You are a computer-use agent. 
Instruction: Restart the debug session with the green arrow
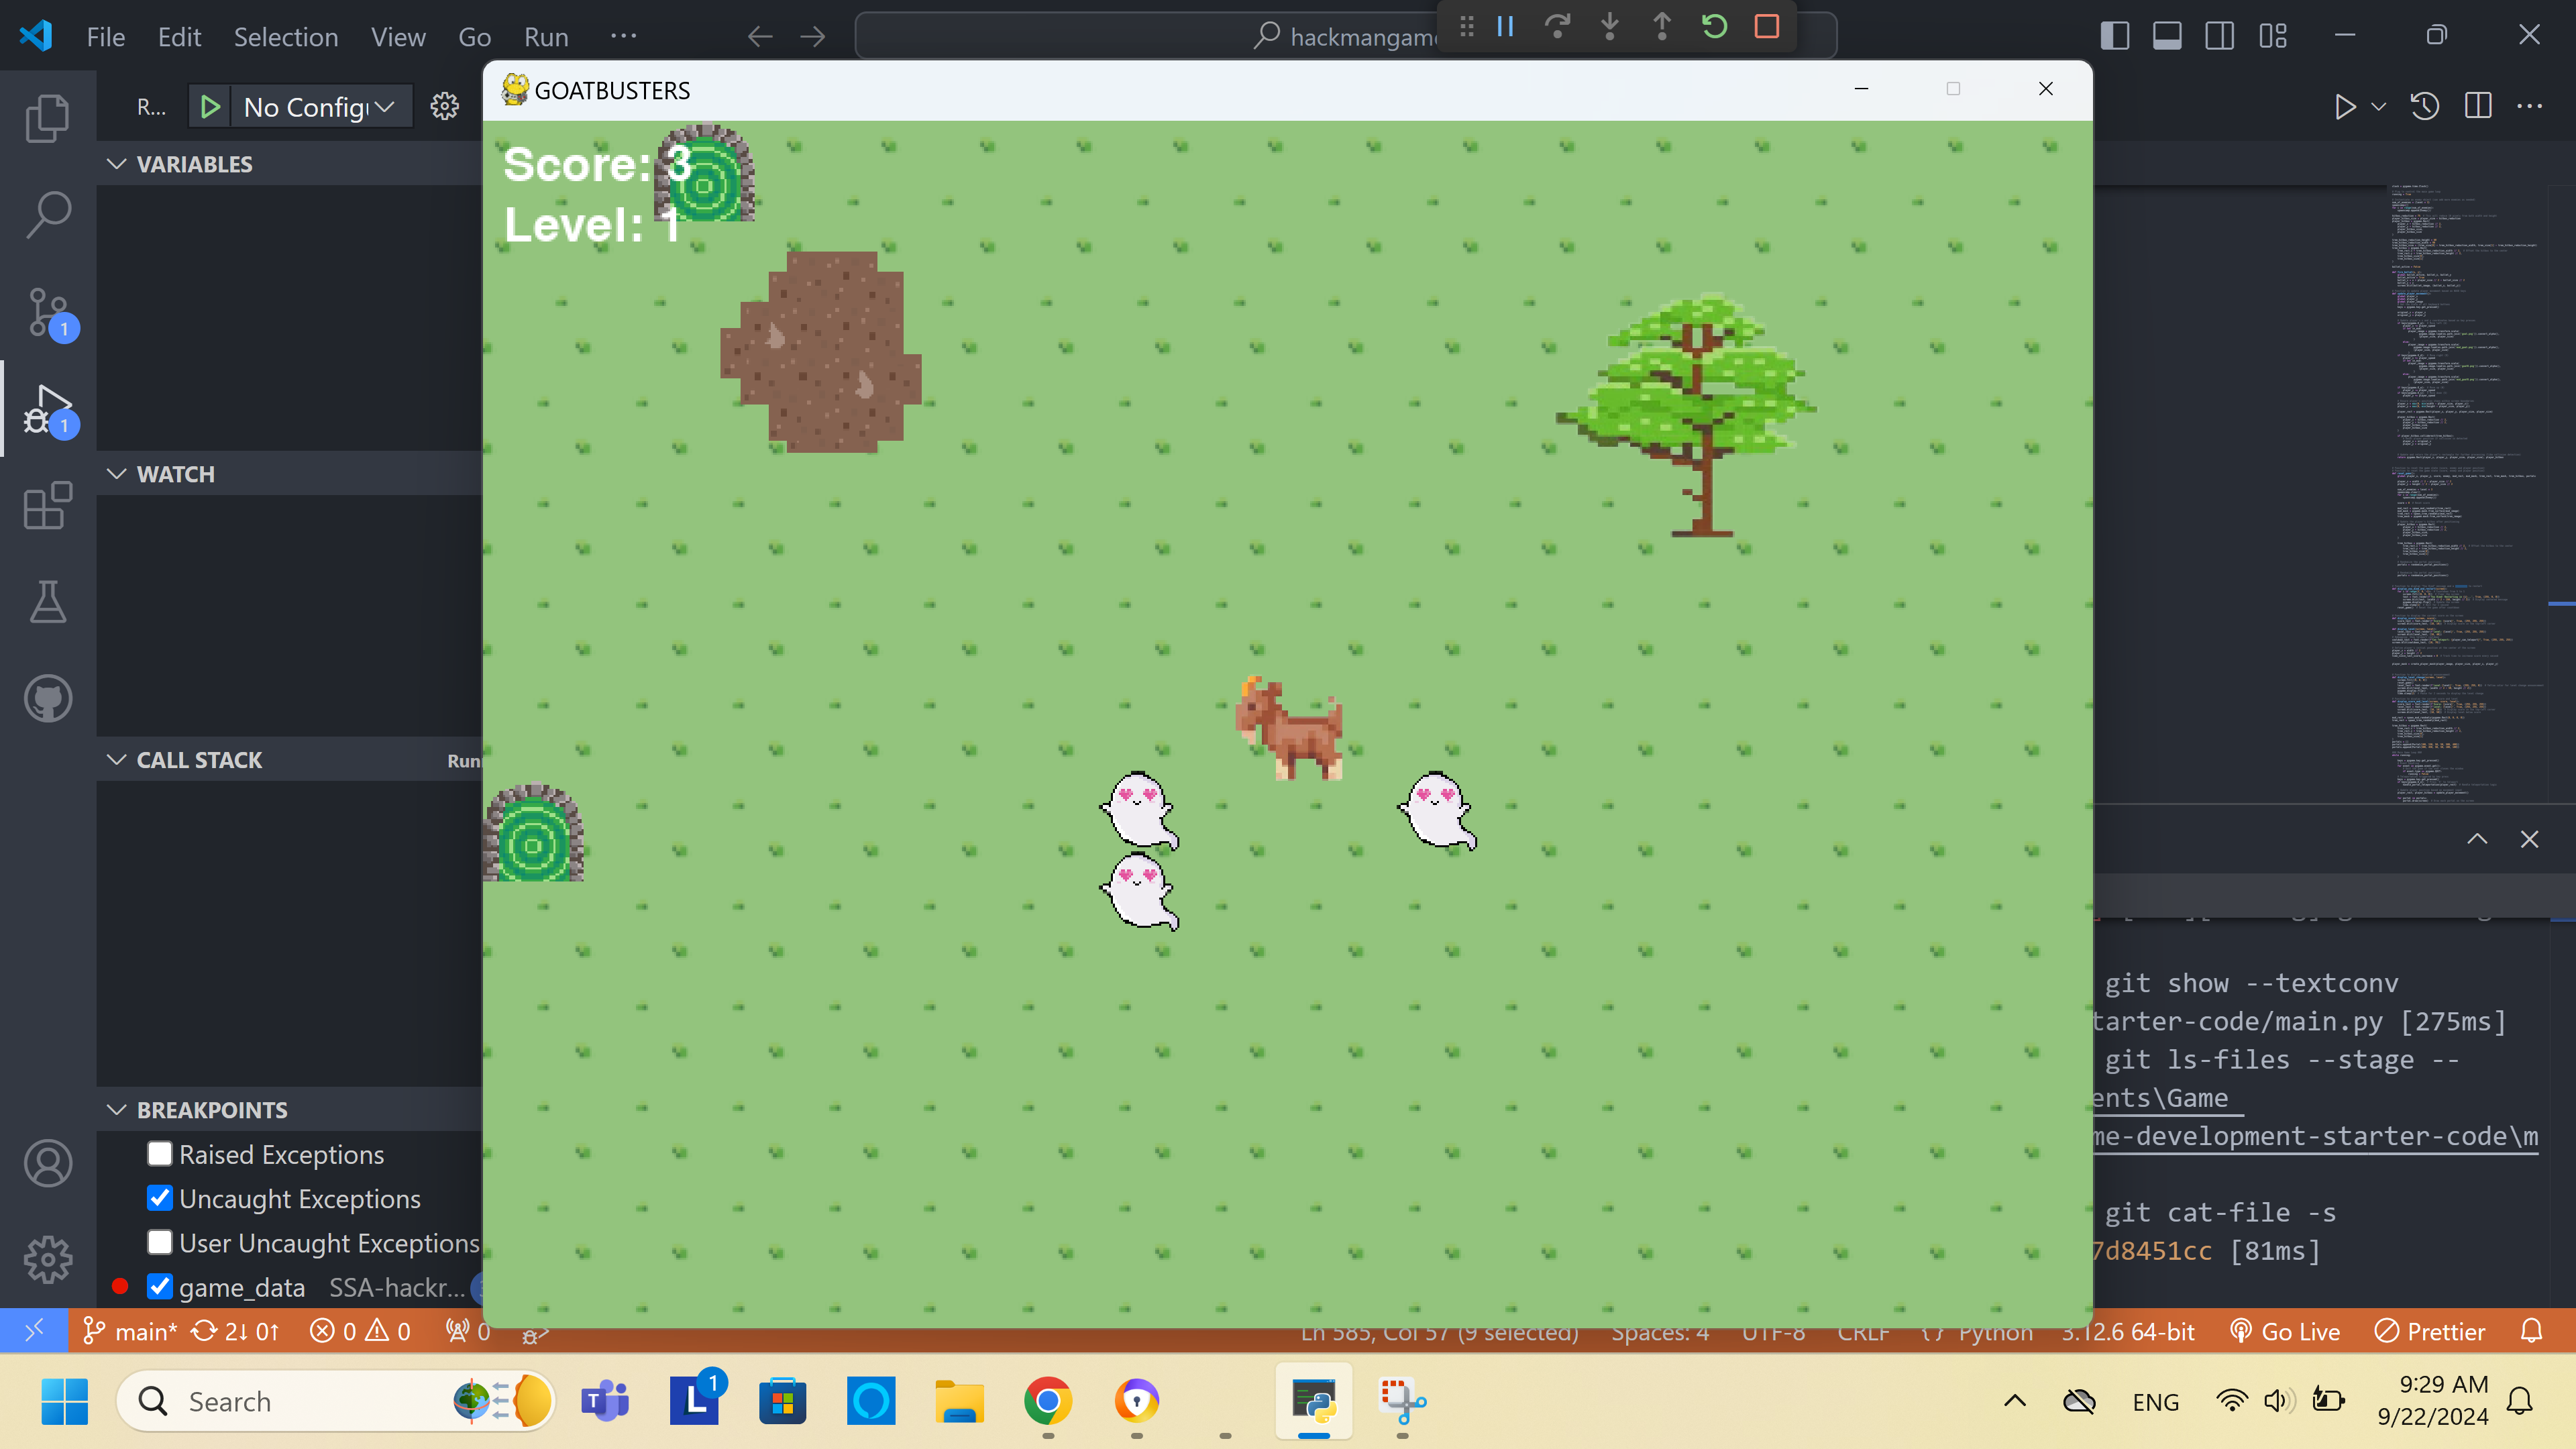coord(1714,27)
